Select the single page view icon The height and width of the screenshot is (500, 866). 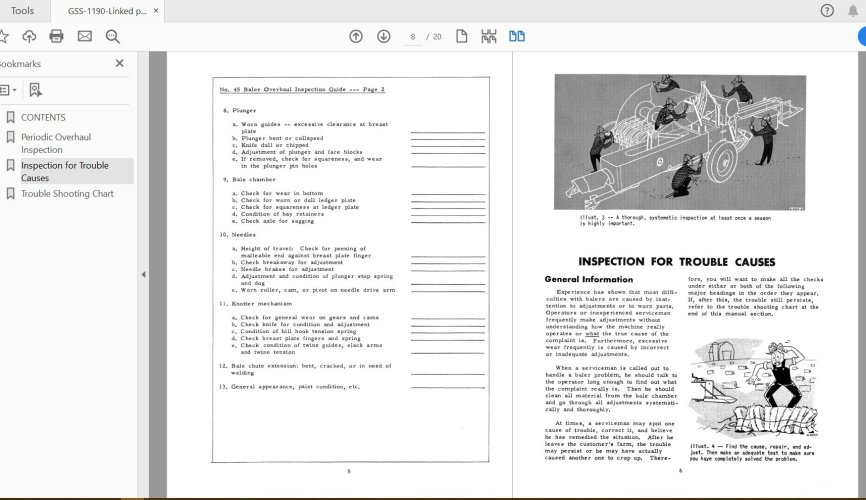[462, 36]
